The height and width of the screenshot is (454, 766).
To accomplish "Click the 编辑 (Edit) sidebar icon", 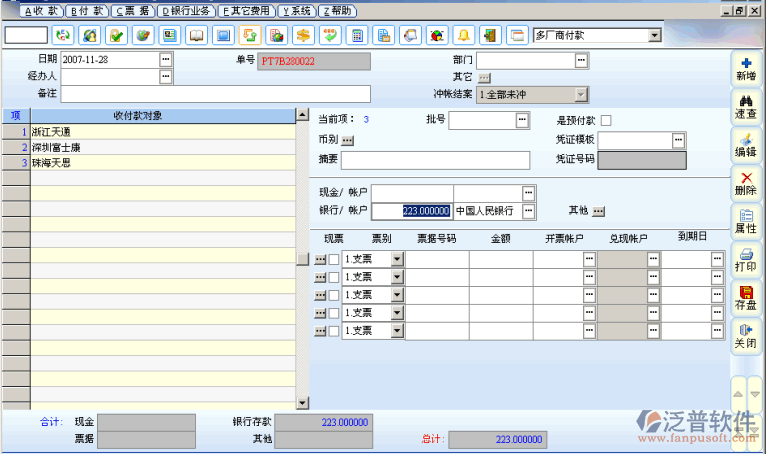I will tap(746, 145).
